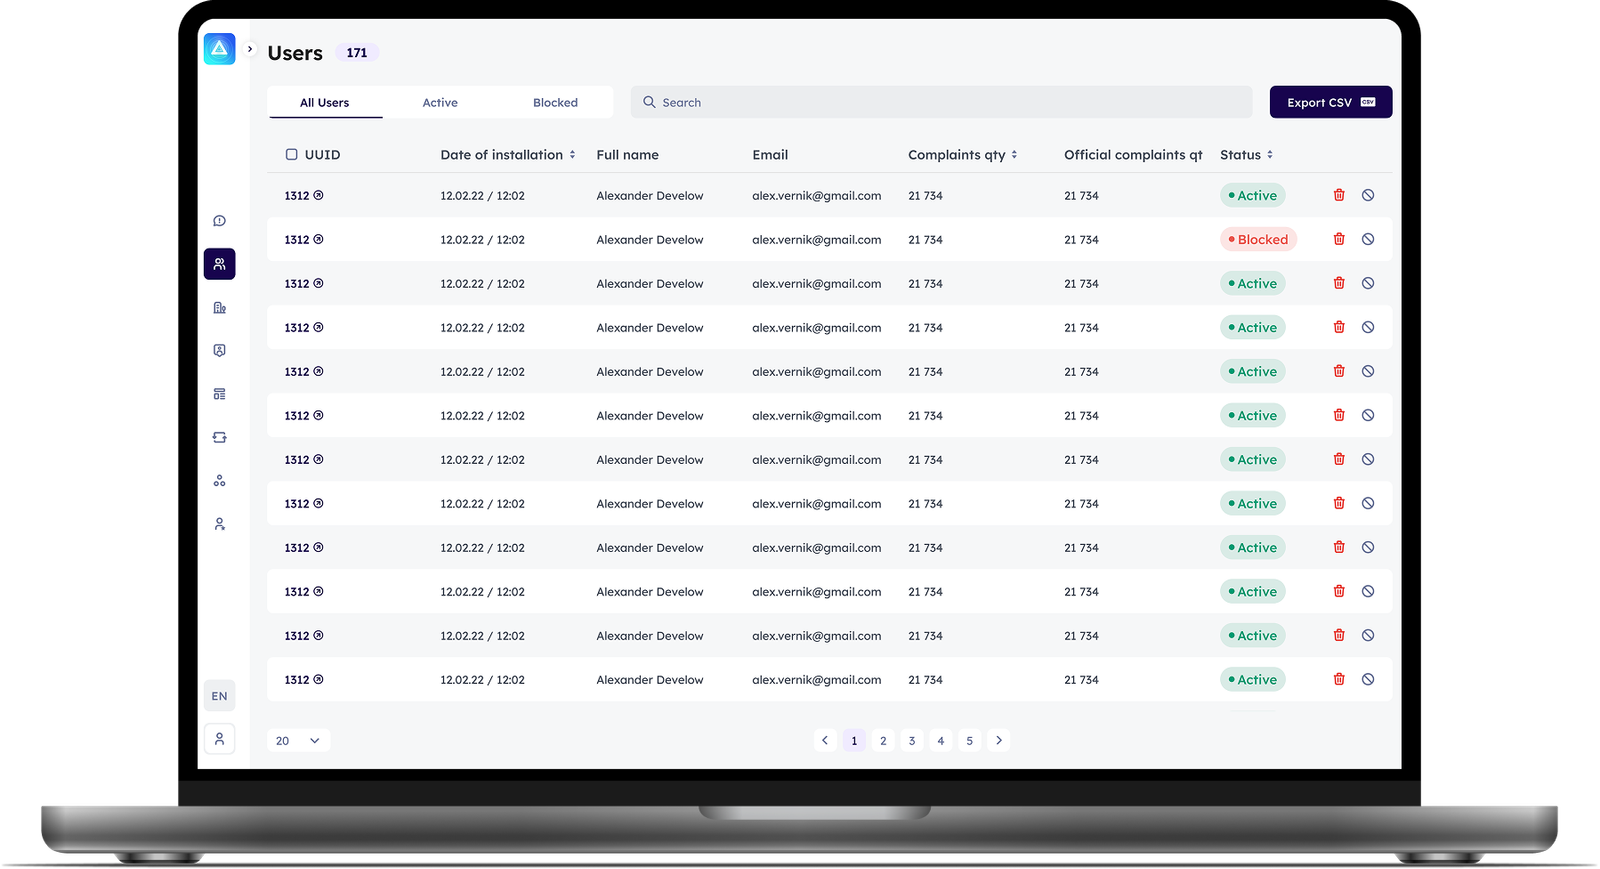Image resolution: width=1600 pixels, height=869 pixels.
Task: Open the rows-per-page dropdown showing 20
Action: coord(298,741)
